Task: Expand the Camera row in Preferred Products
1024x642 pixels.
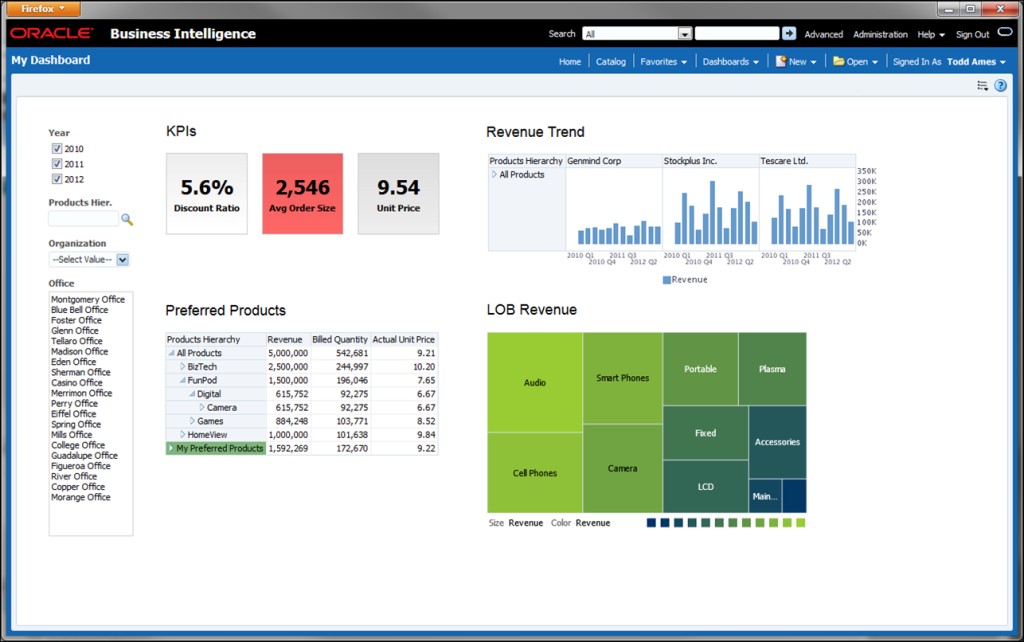Action: point(202,408)
